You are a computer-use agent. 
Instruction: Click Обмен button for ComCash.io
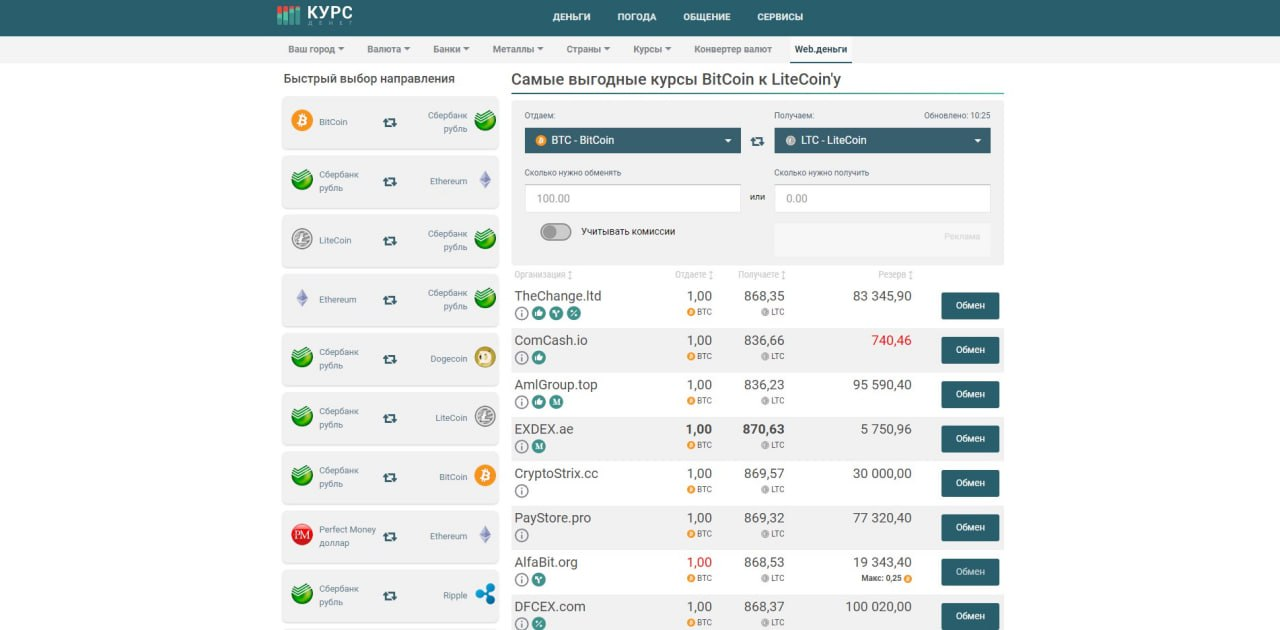[x=970, y=350]
